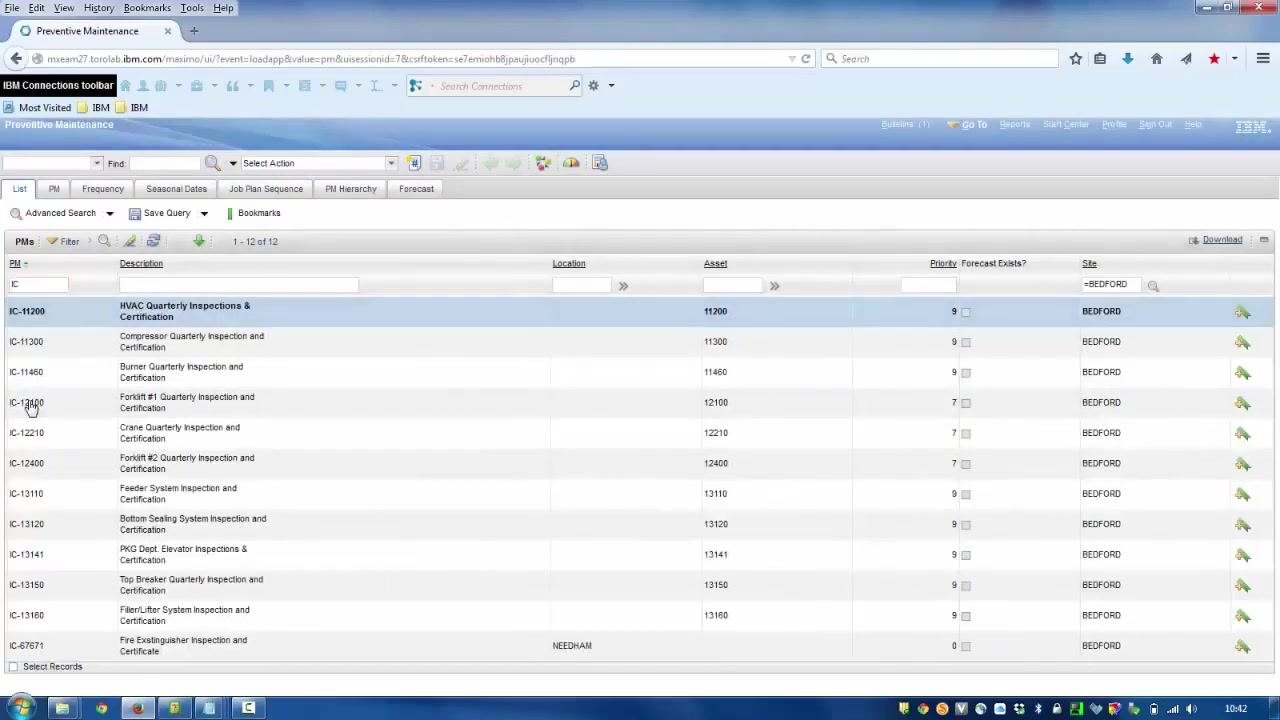Expand the Select Action dropdown
The width and height of the screenshot is (1280, 720).
point(391,163)
